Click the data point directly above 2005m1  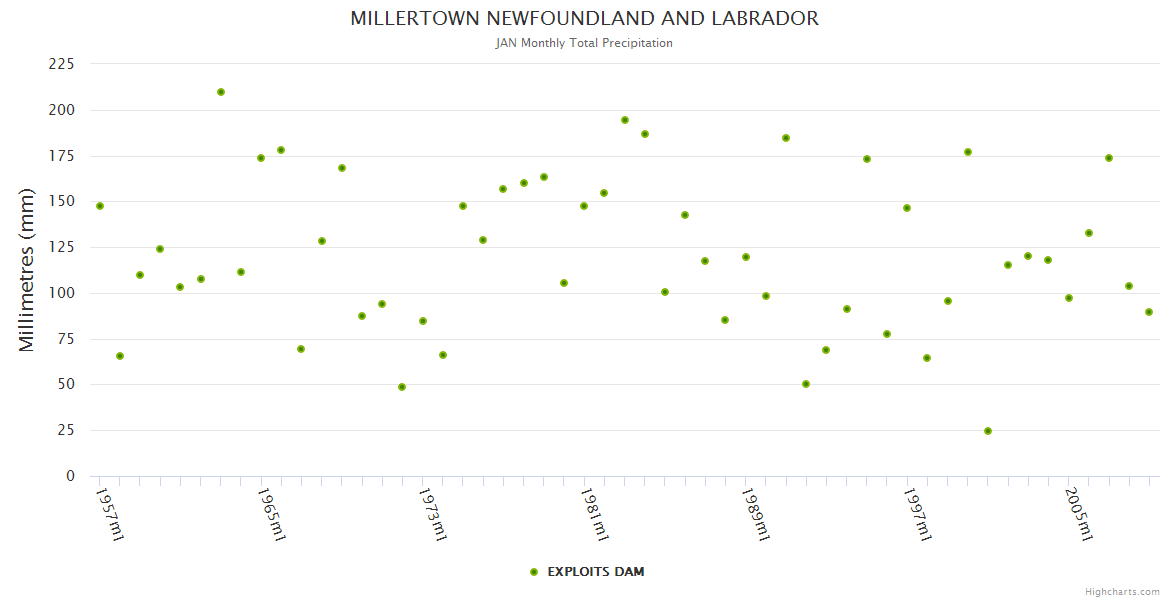pos(1069,298)
